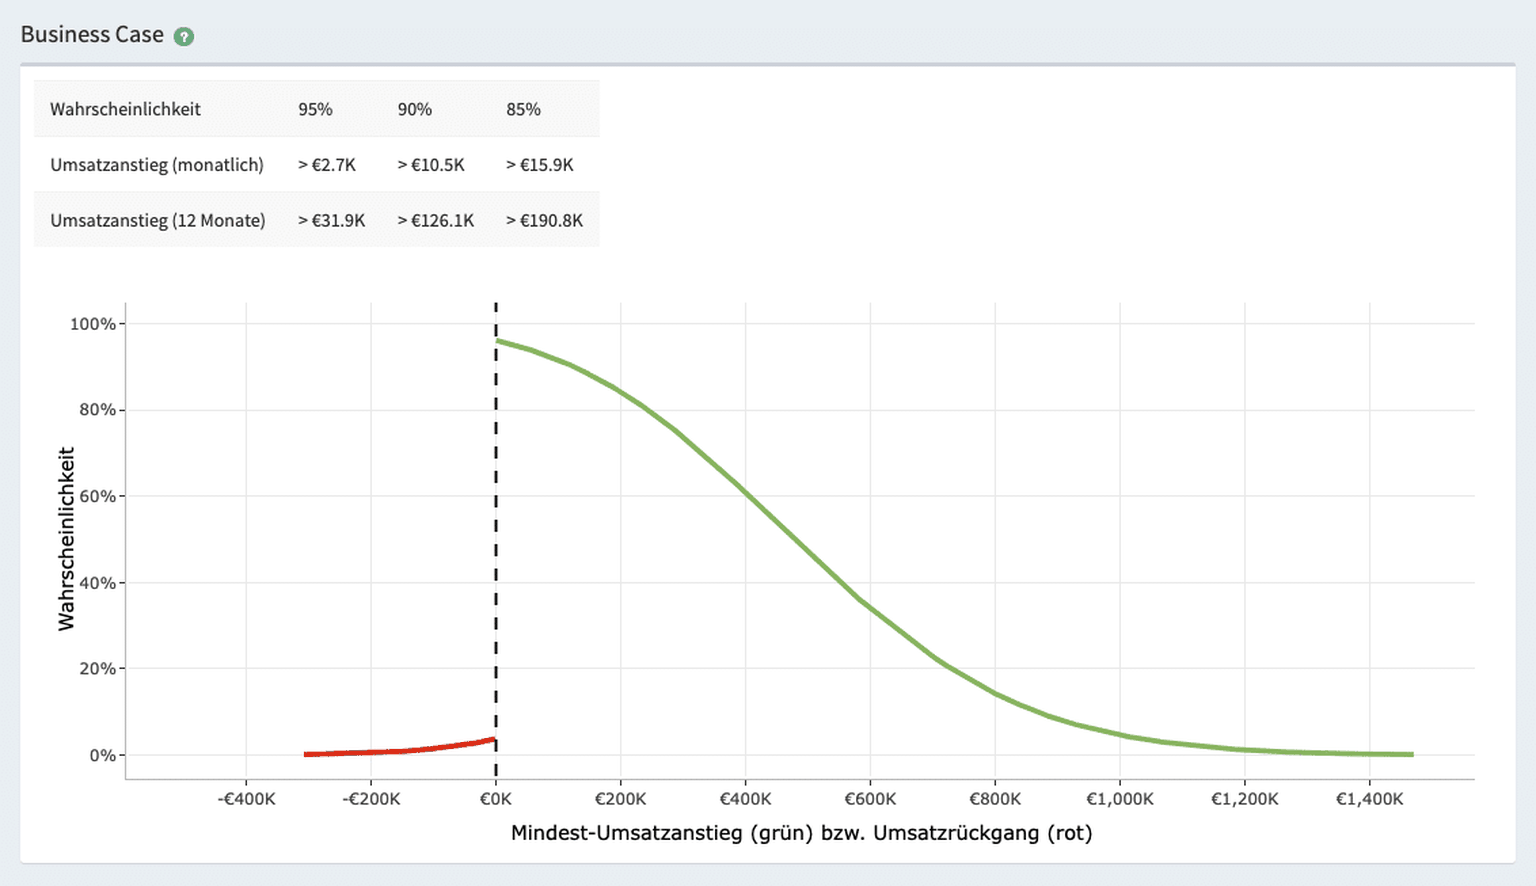
Task: Select the '> €15.9K' monthly value
Action: tap(540, 165)
